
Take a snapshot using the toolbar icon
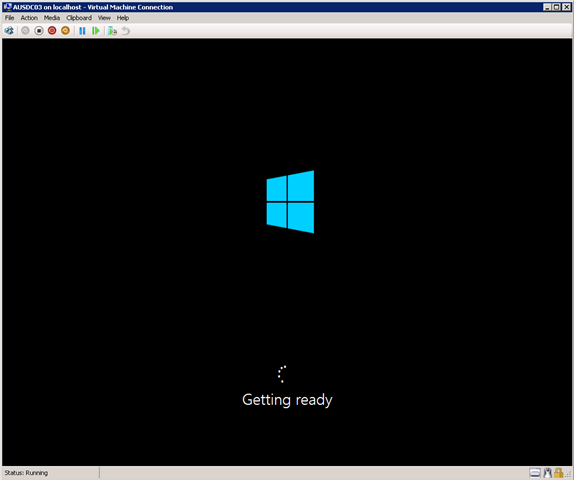(x=112, y=31)
